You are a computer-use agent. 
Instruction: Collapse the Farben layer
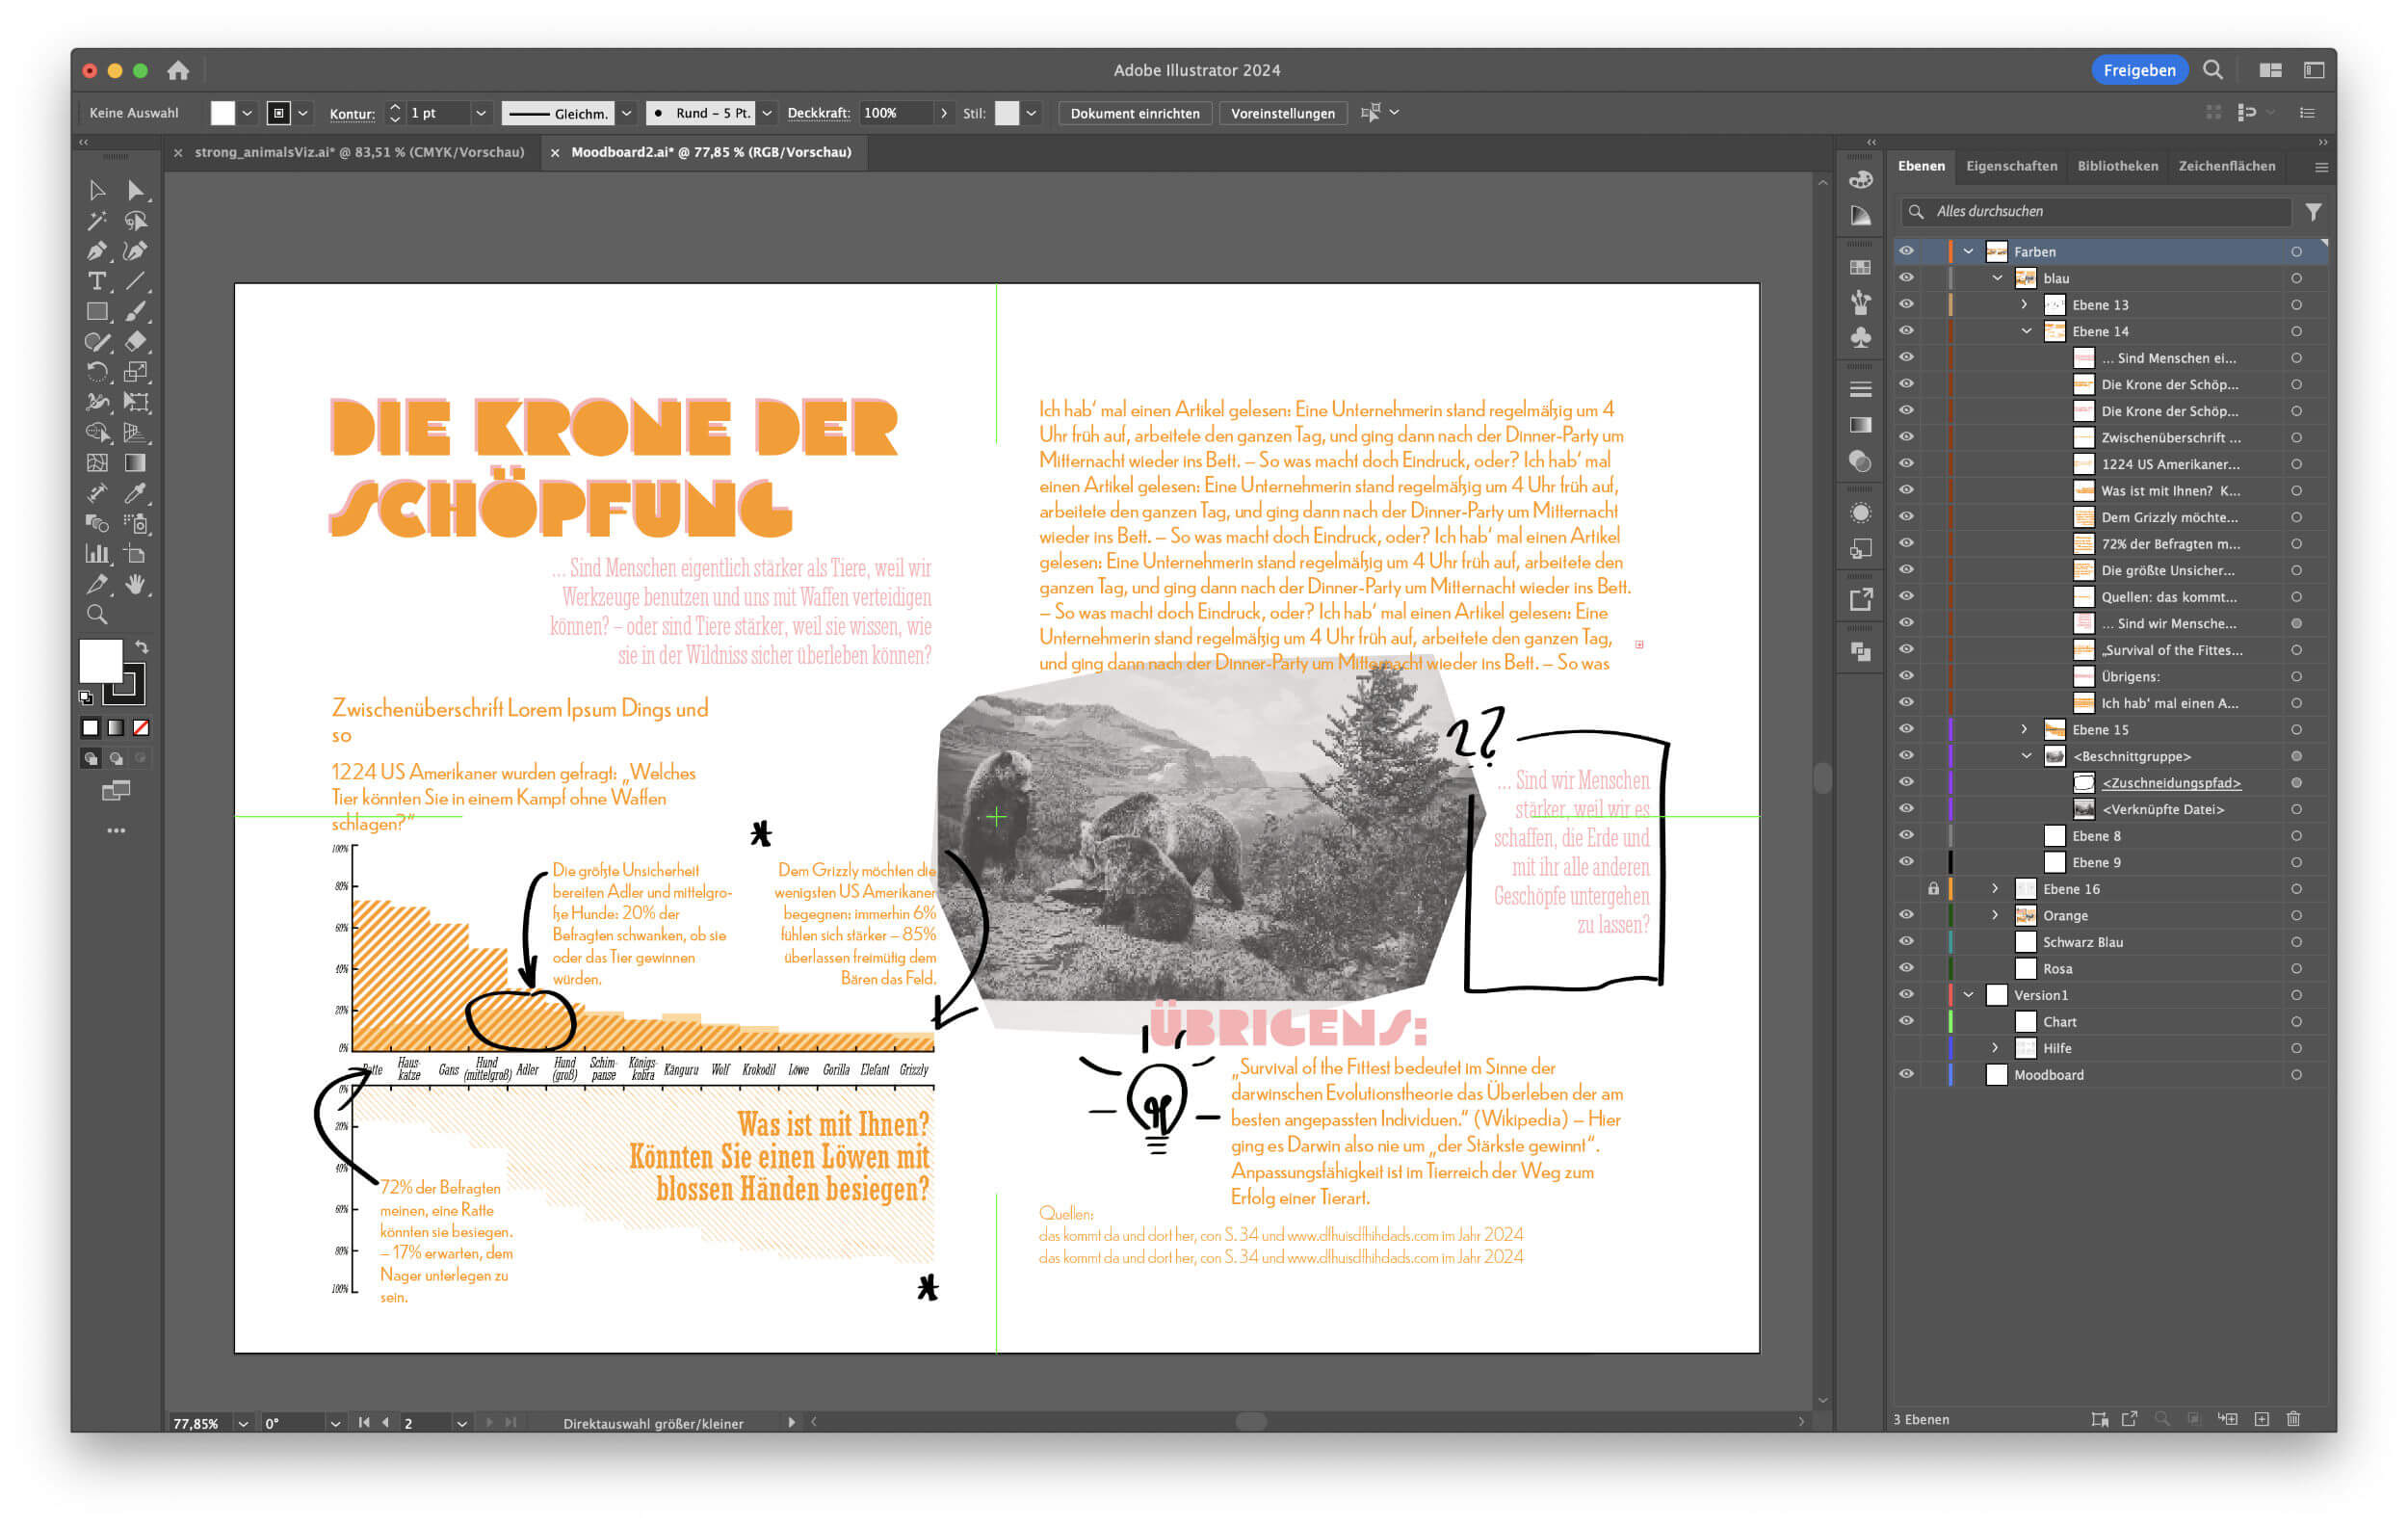point(1968,251)
